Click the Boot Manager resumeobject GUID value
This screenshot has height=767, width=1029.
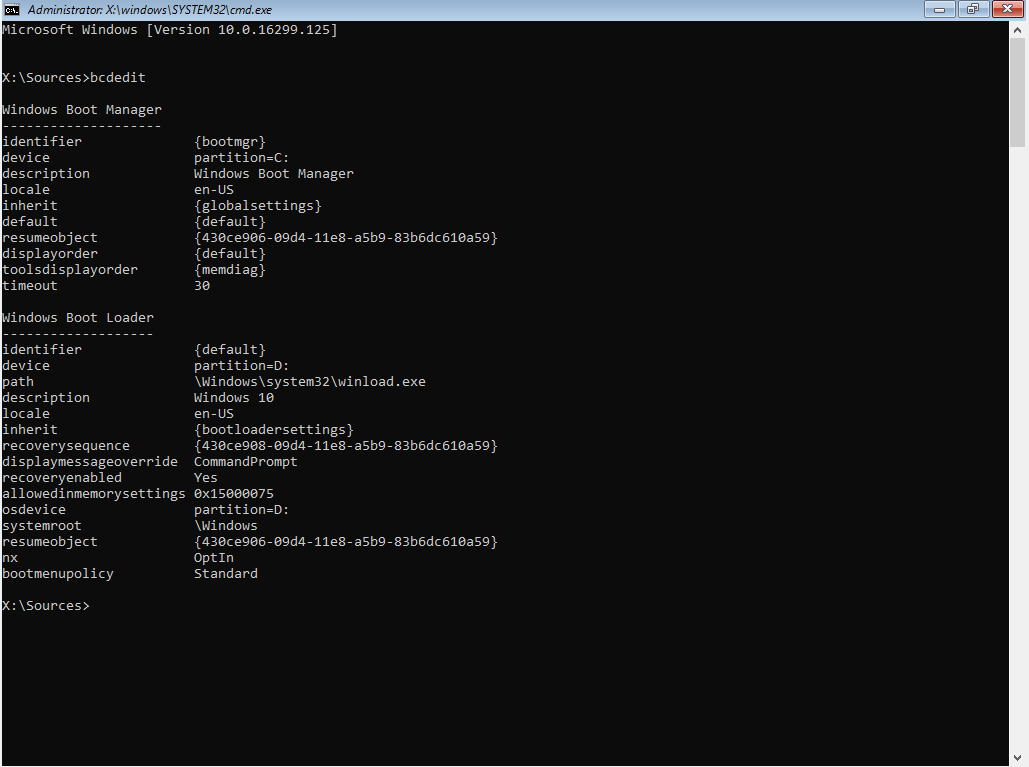click(346, 238)
